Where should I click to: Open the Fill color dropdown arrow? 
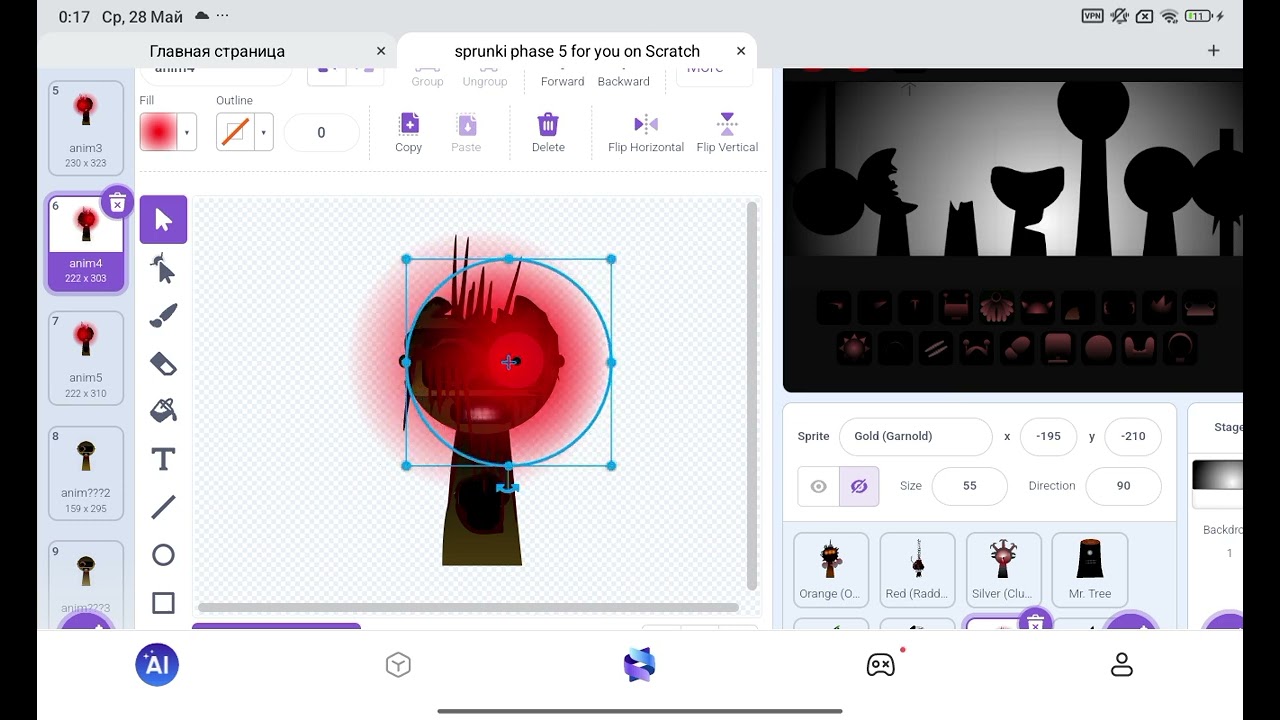(x=188, y=132)
